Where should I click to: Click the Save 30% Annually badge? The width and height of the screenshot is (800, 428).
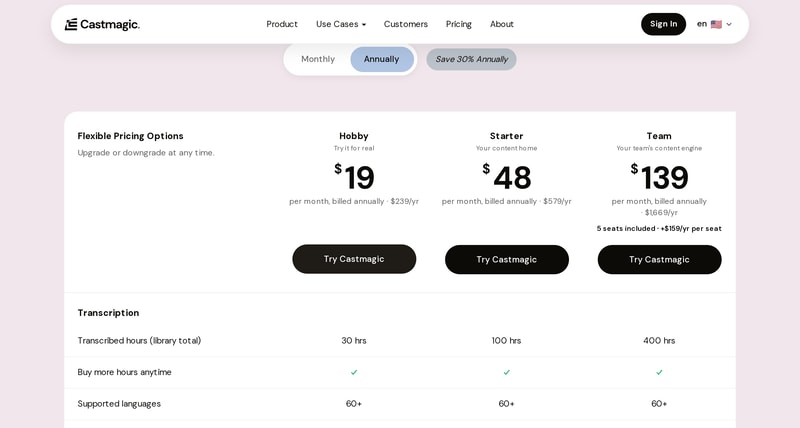[471, 59]
